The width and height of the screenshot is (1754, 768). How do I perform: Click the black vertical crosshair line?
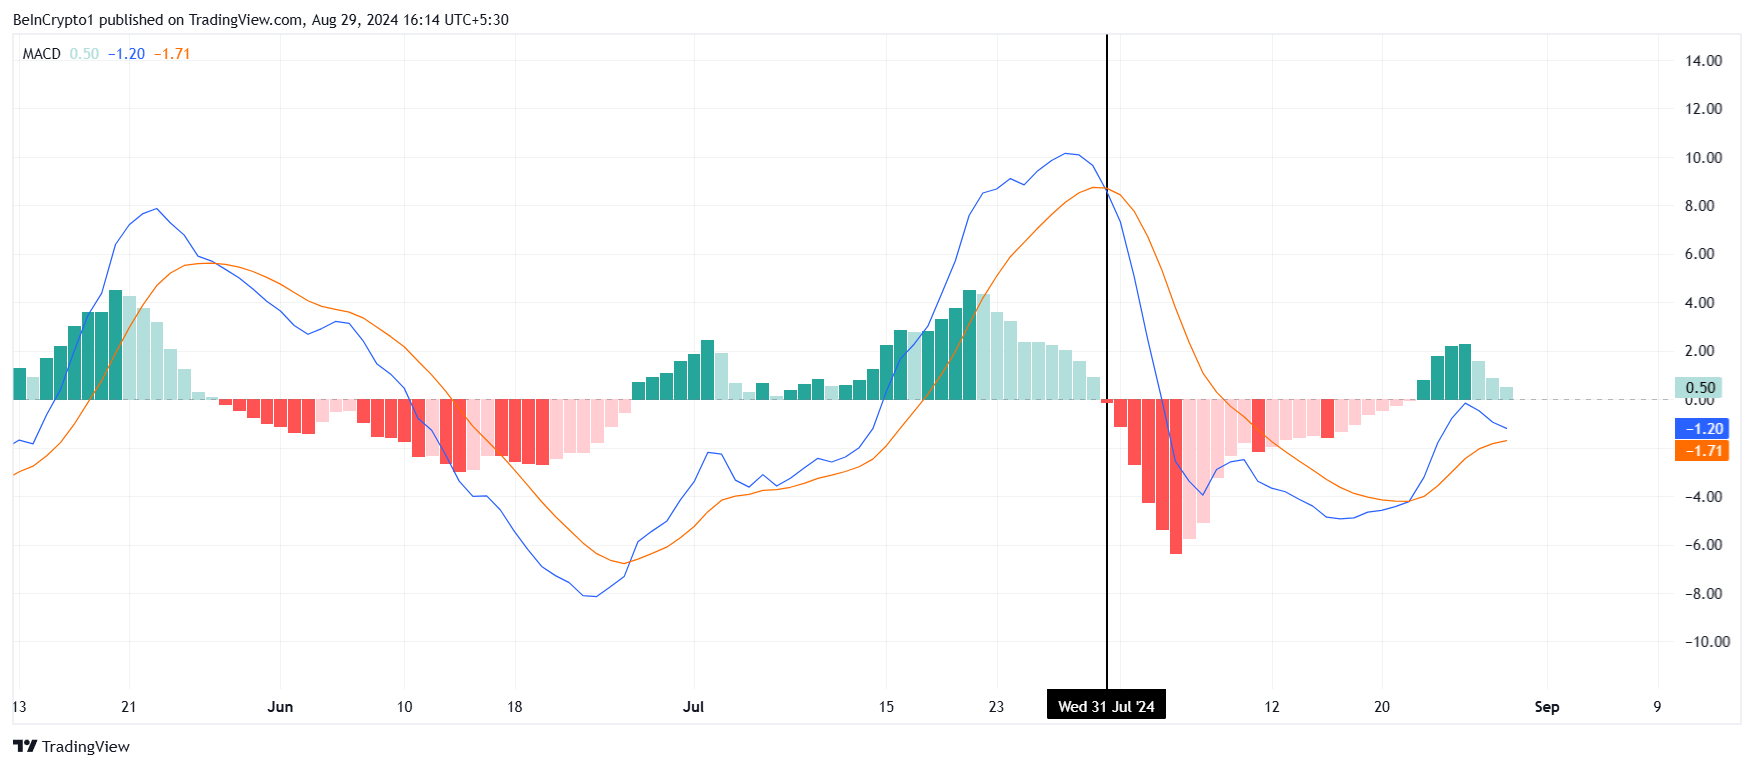point(1107,360)
